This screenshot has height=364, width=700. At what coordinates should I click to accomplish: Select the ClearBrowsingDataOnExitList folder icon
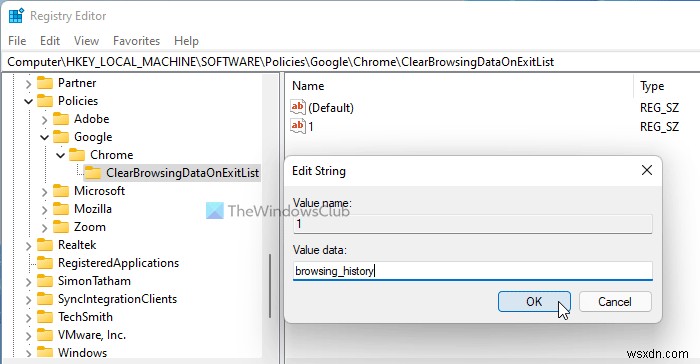(x=93, y=173)
